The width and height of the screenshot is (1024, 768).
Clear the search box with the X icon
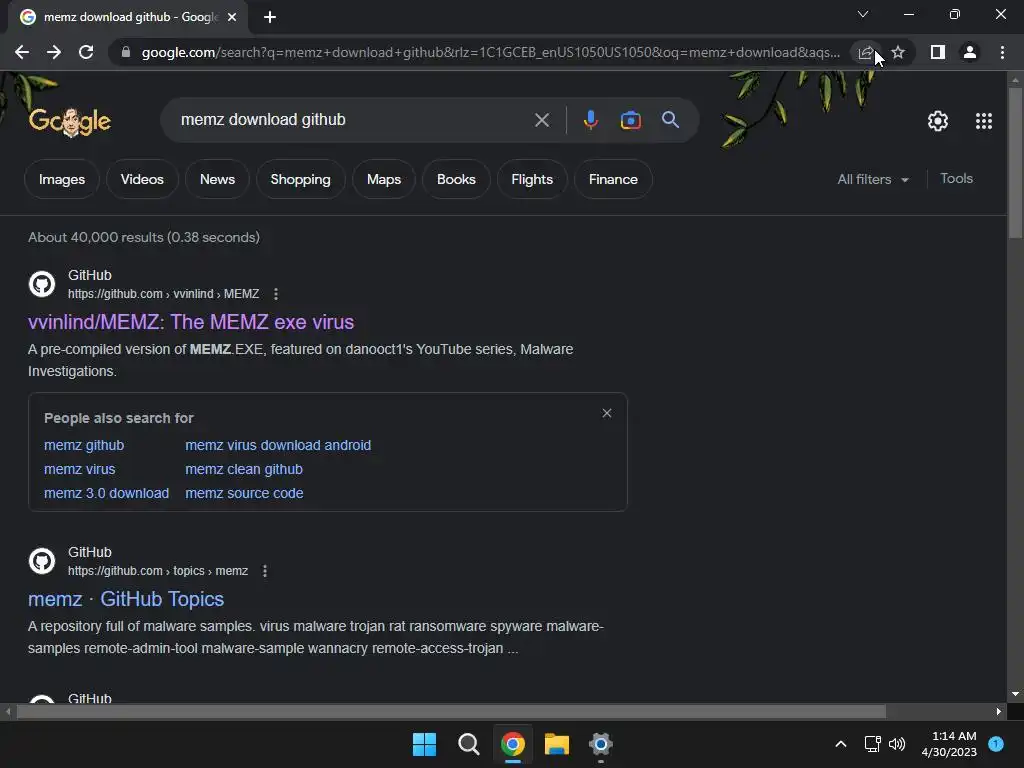[x=541, y=120]
